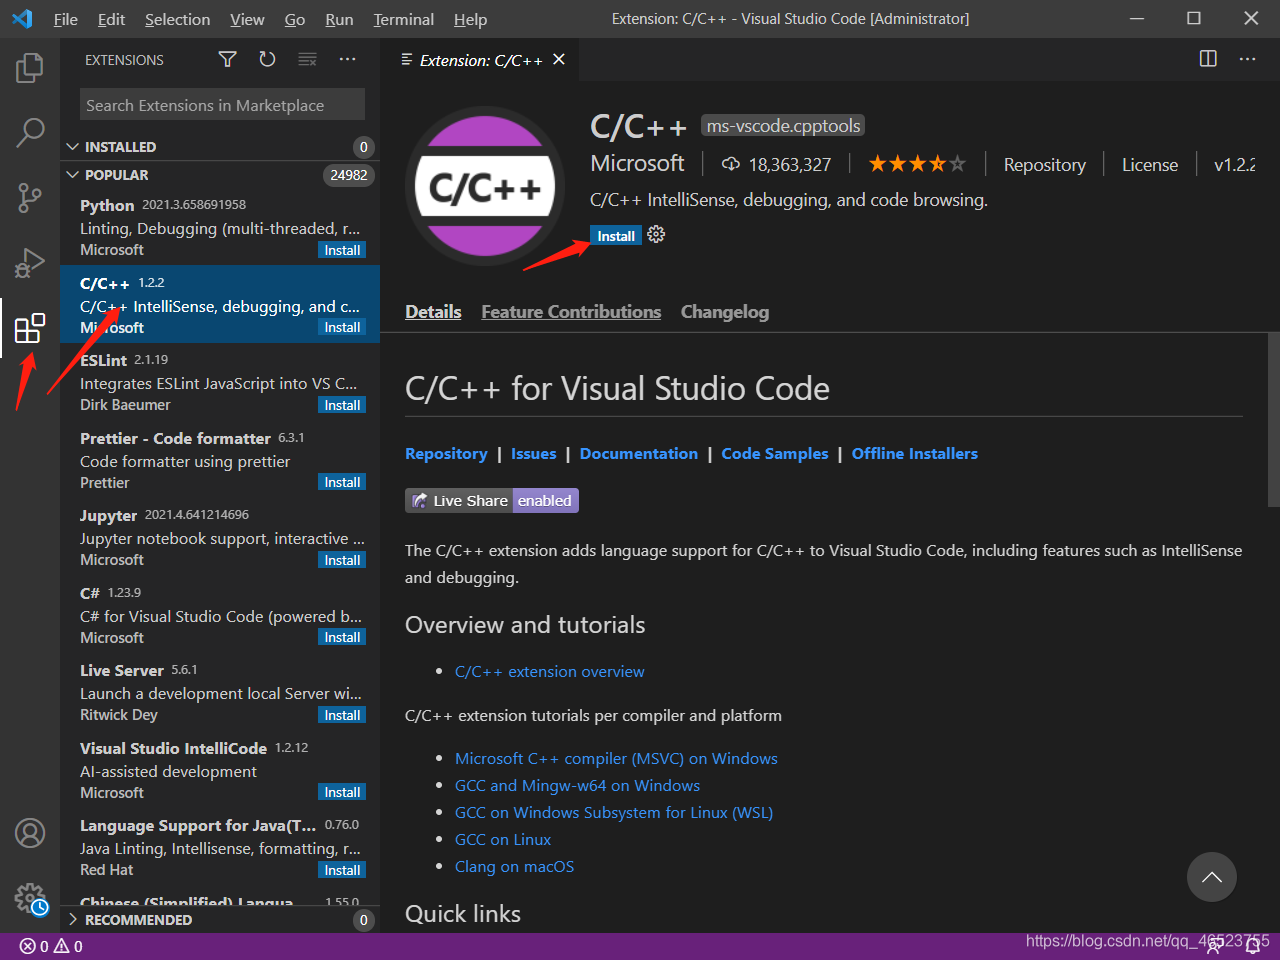Install the ESLint extension
Screen dimensions: 1280x960
(343, 405)
